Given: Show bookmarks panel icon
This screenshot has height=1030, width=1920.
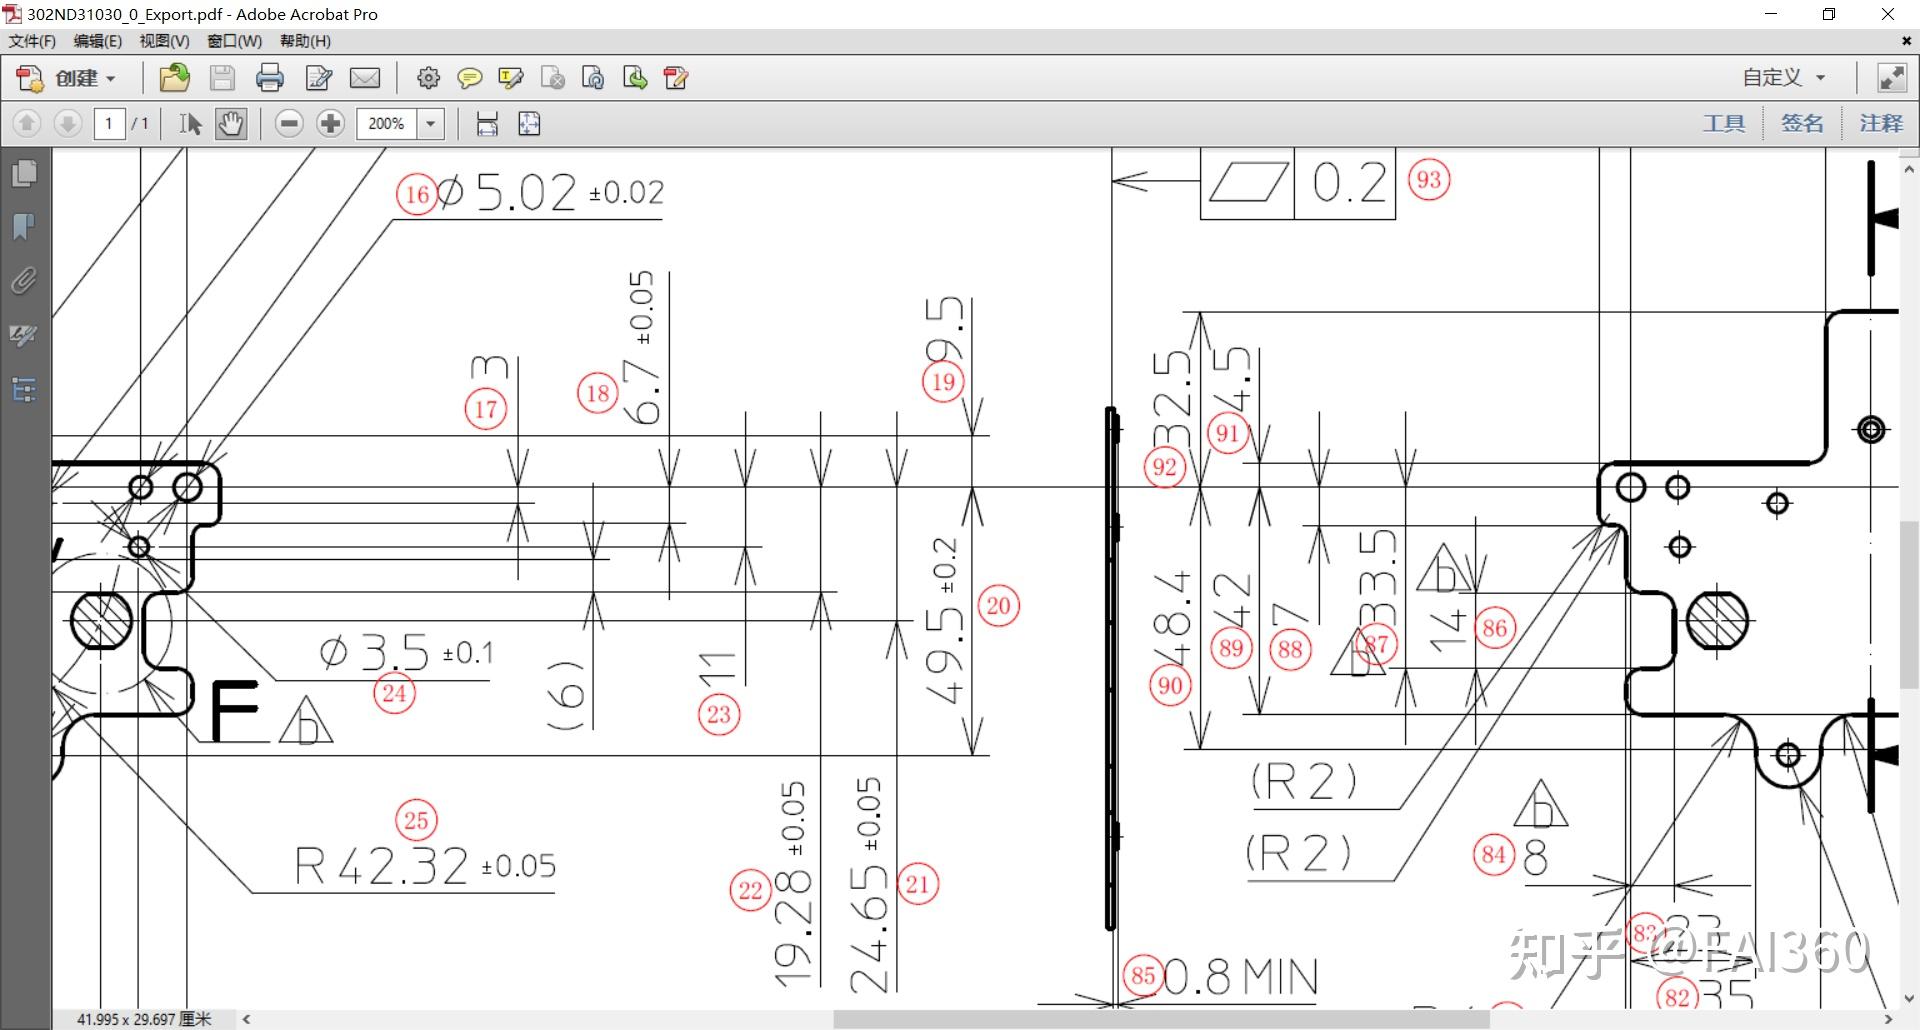Looking at the screenshot, I should click(x=24, y=227).
